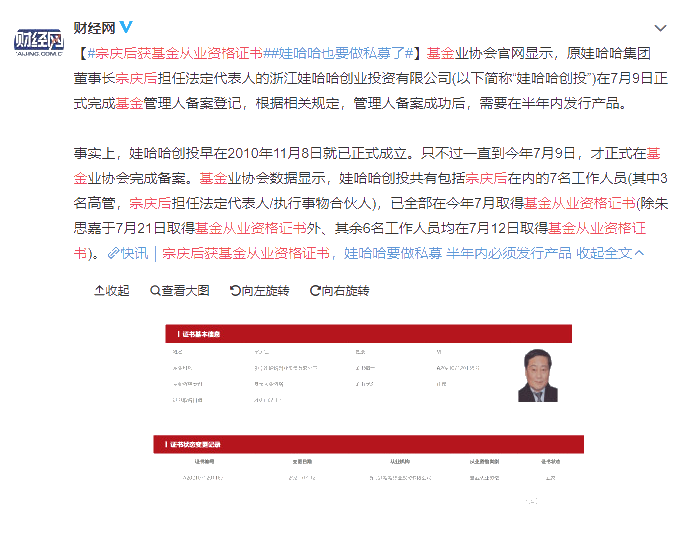The image size is (685, 537).
Task: Click the caret icon after 收起全文
Action: click(639, 253)
